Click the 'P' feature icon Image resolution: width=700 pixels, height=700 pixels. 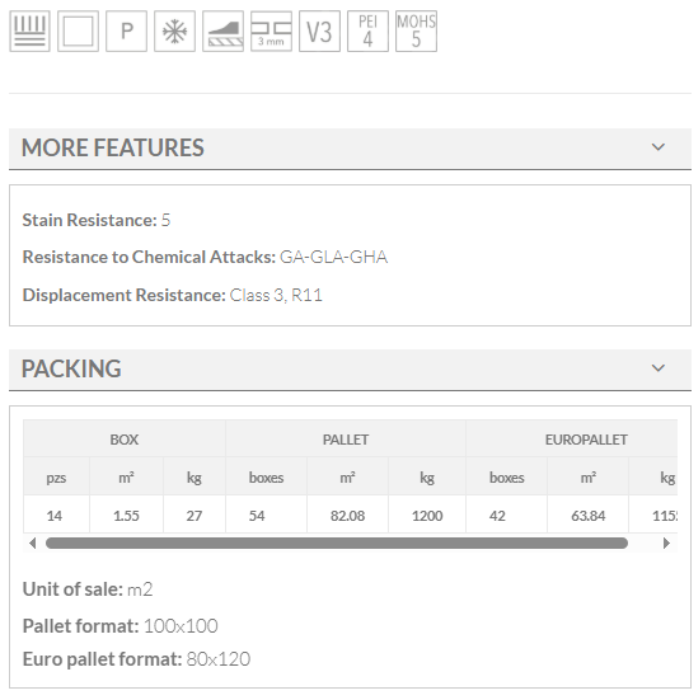click(x=125, y=31)
